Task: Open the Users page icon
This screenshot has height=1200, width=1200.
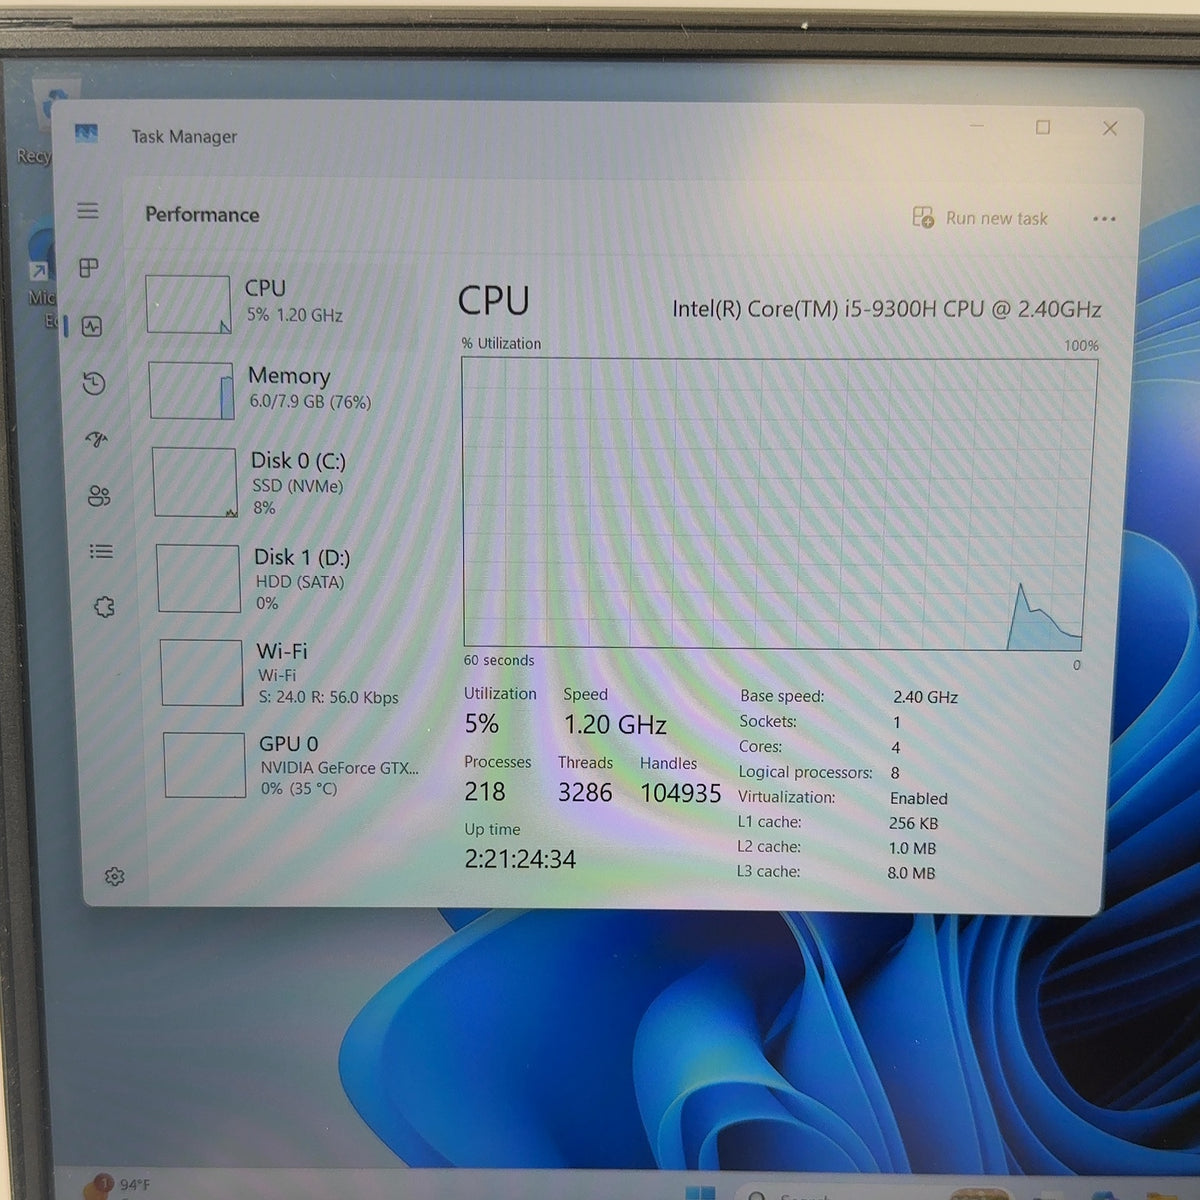Action: (99, 496)
